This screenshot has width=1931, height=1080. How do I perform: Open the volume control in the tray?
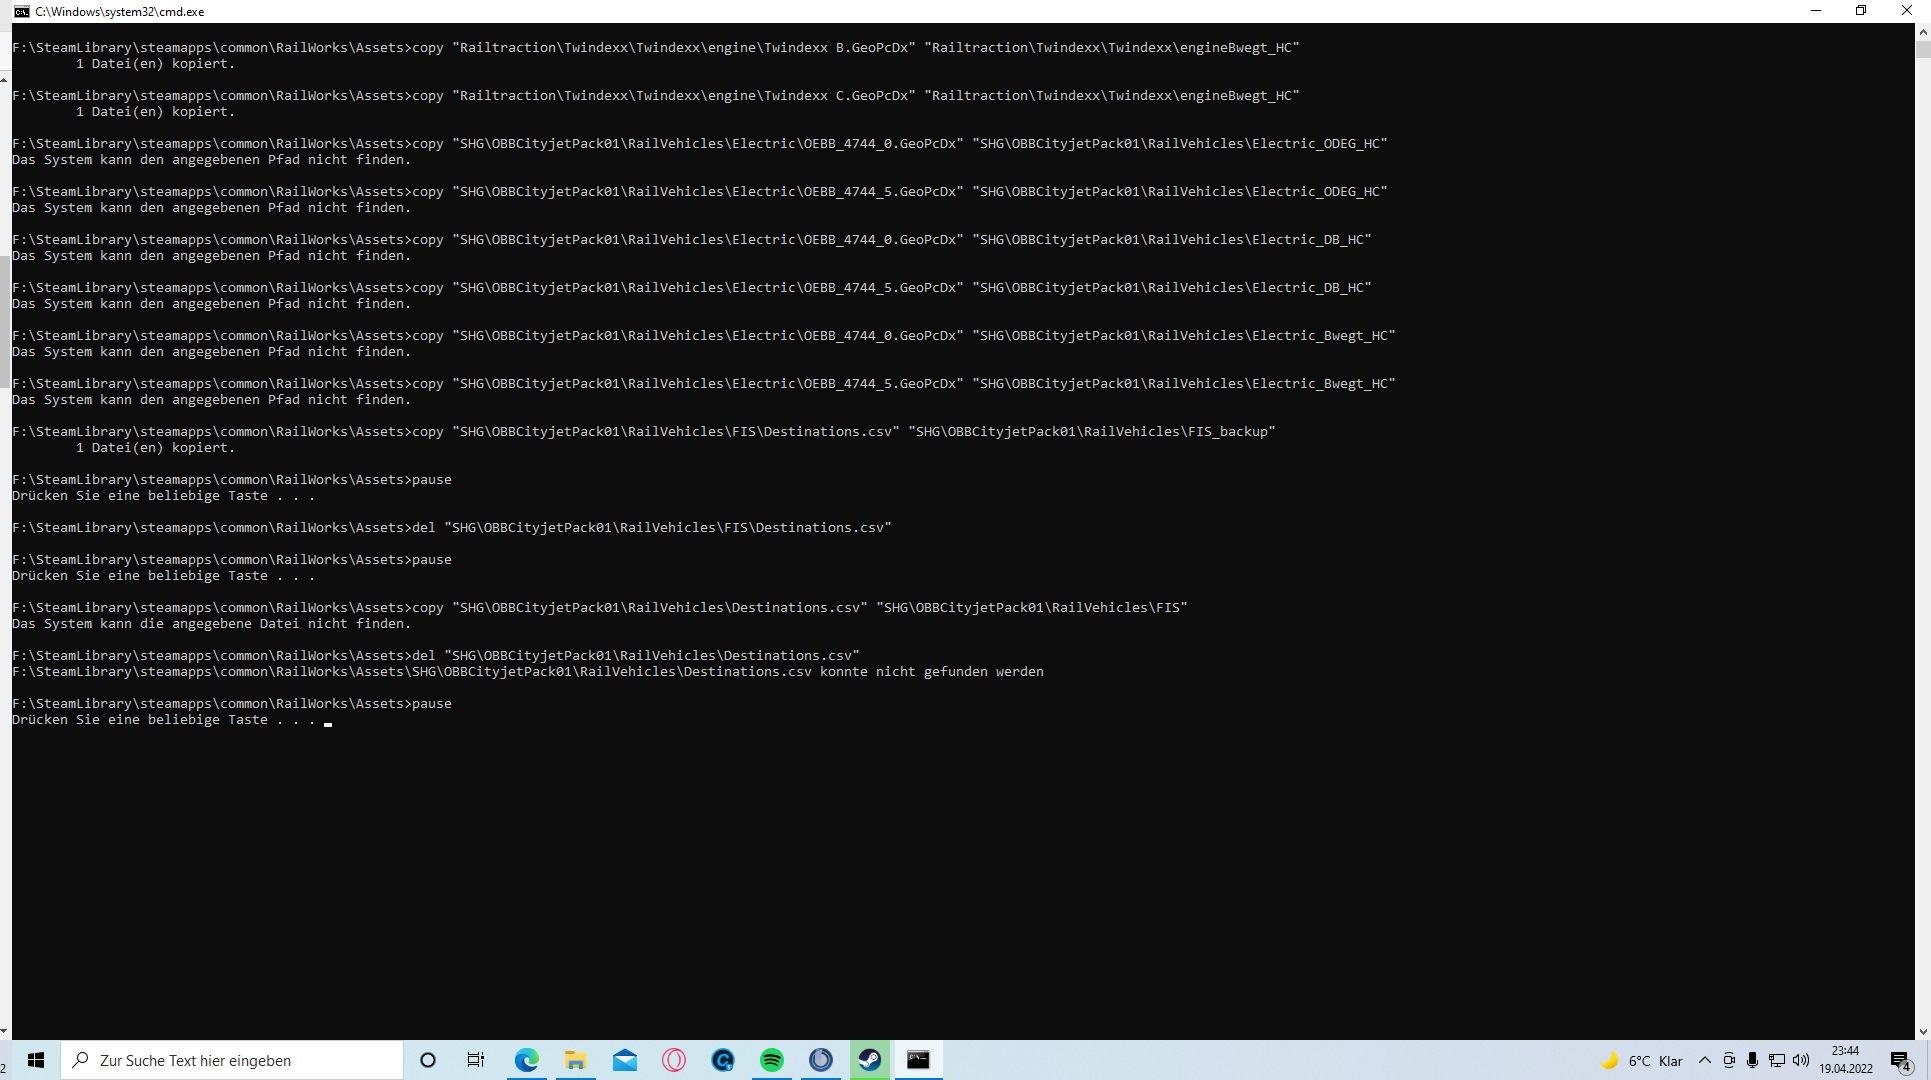[x=1801, y=1060]
